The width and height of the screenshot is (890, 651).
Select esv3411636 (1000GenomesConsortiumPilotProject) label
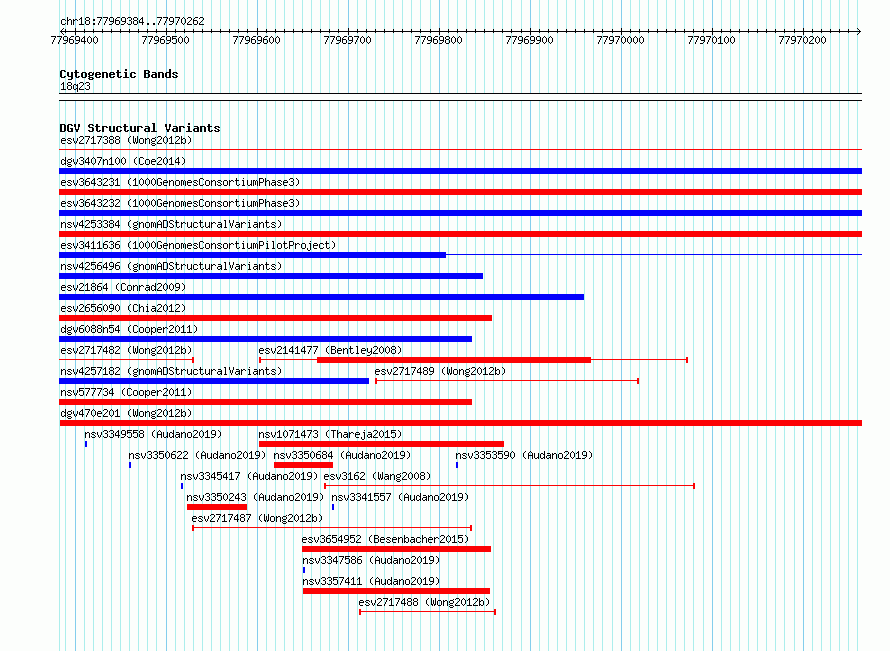click(198, 245)
